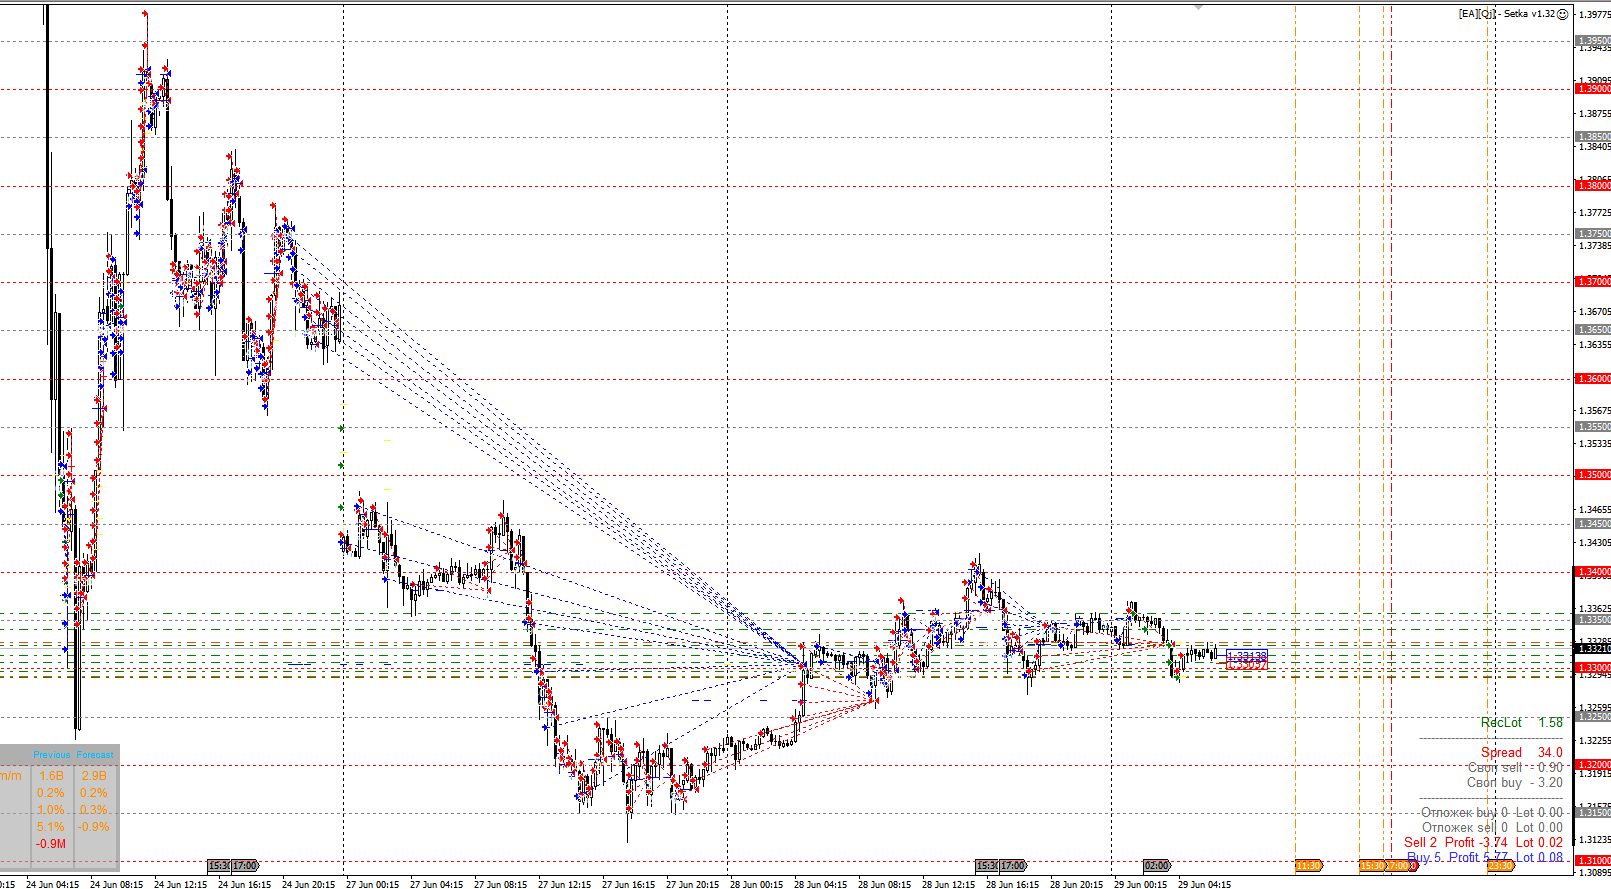Click the '28 Jun 00:15' time axis label
This screenshot has width=1611, height=889.
(x=756, y=884)
